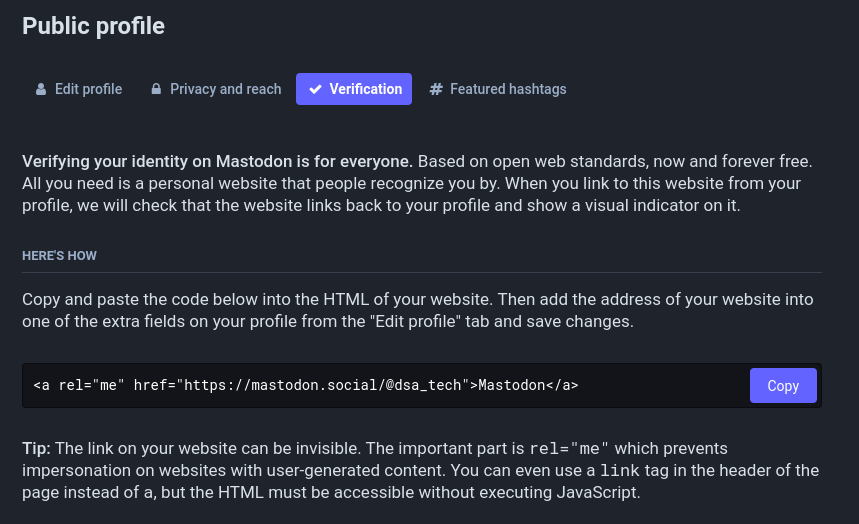Open the Edit profile tab

coord(88,89)
